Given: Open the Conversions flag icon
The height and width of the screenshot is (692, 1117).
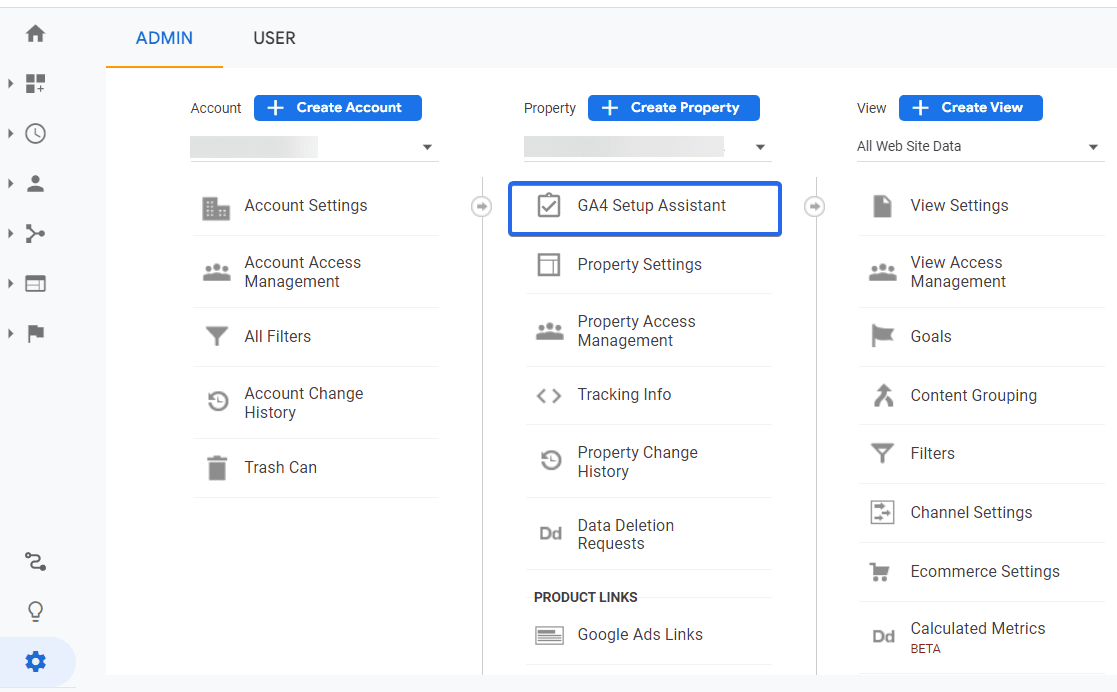Looking at the screenshot, I should (x=35, y=333).
